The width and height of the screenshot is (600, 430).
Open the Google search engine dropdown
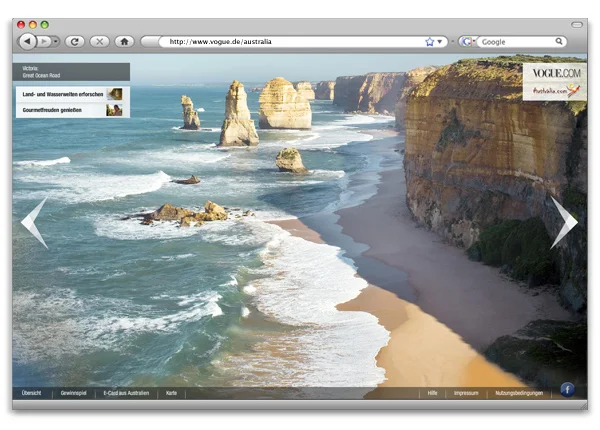[x=467, y=42]
